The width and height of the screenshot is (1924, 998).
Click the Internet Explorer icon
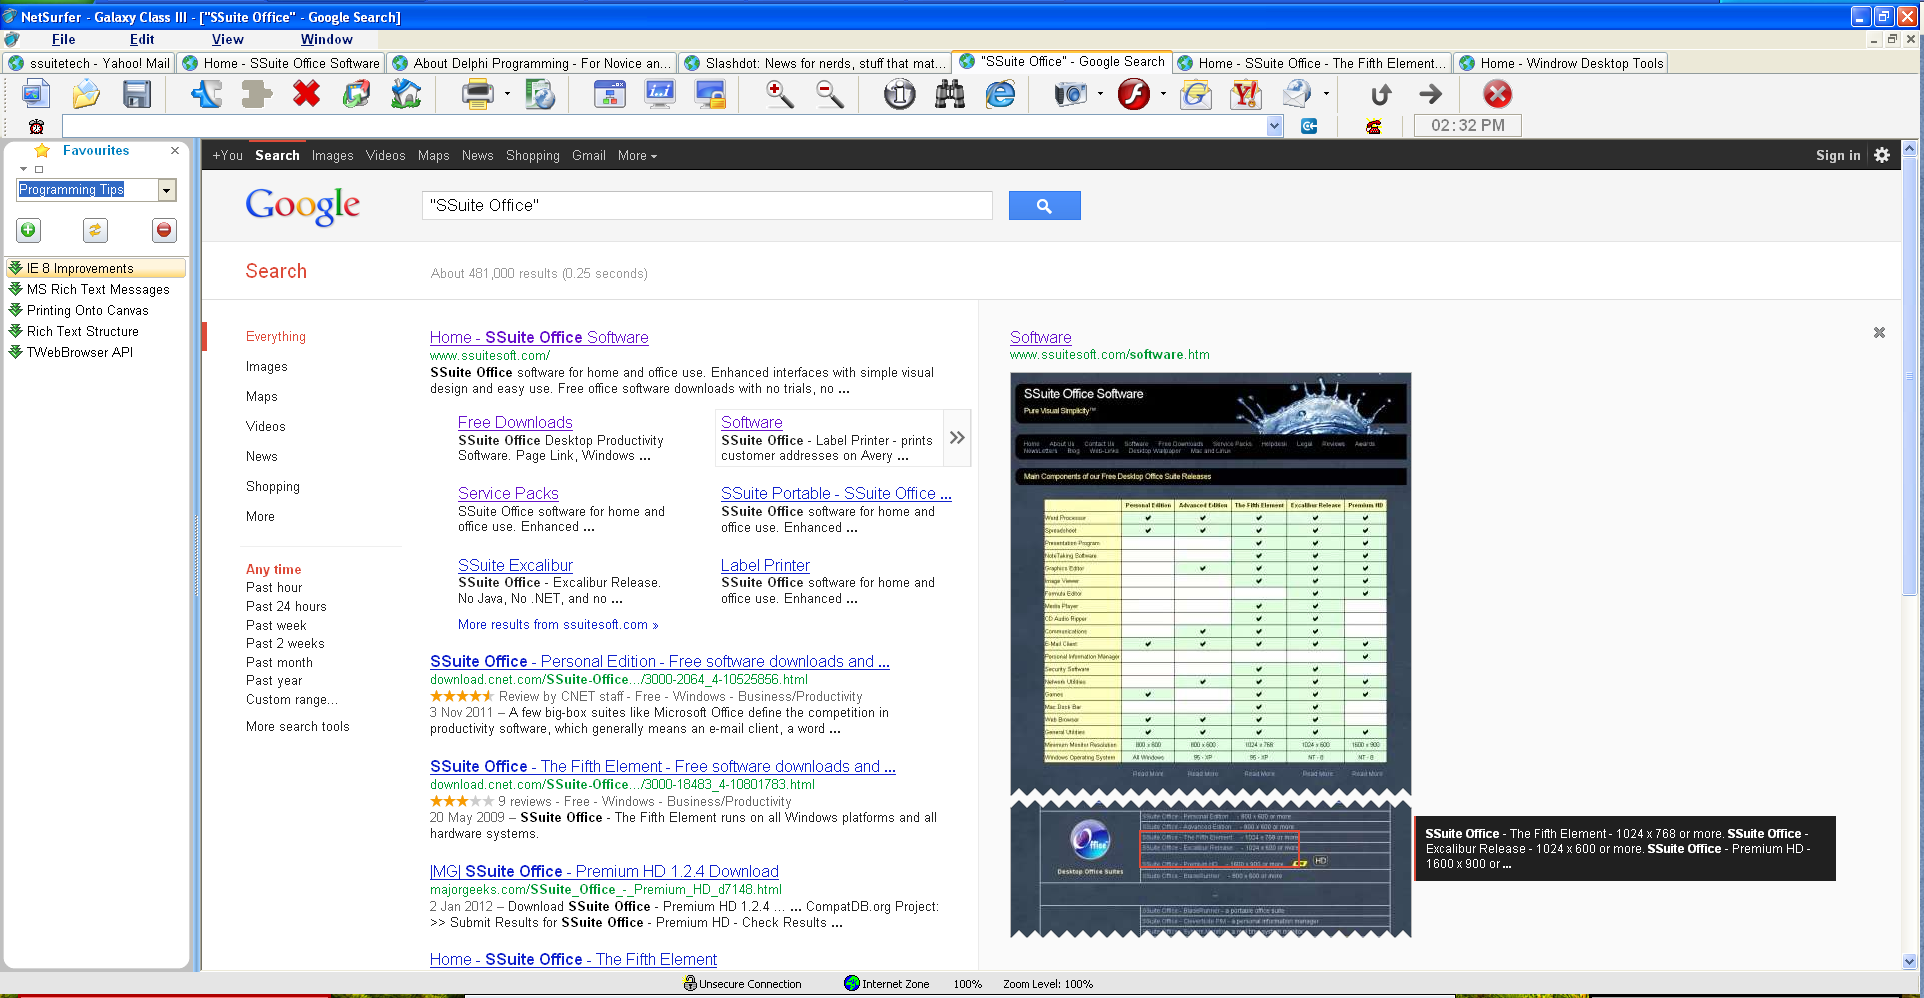[1000, 95]
